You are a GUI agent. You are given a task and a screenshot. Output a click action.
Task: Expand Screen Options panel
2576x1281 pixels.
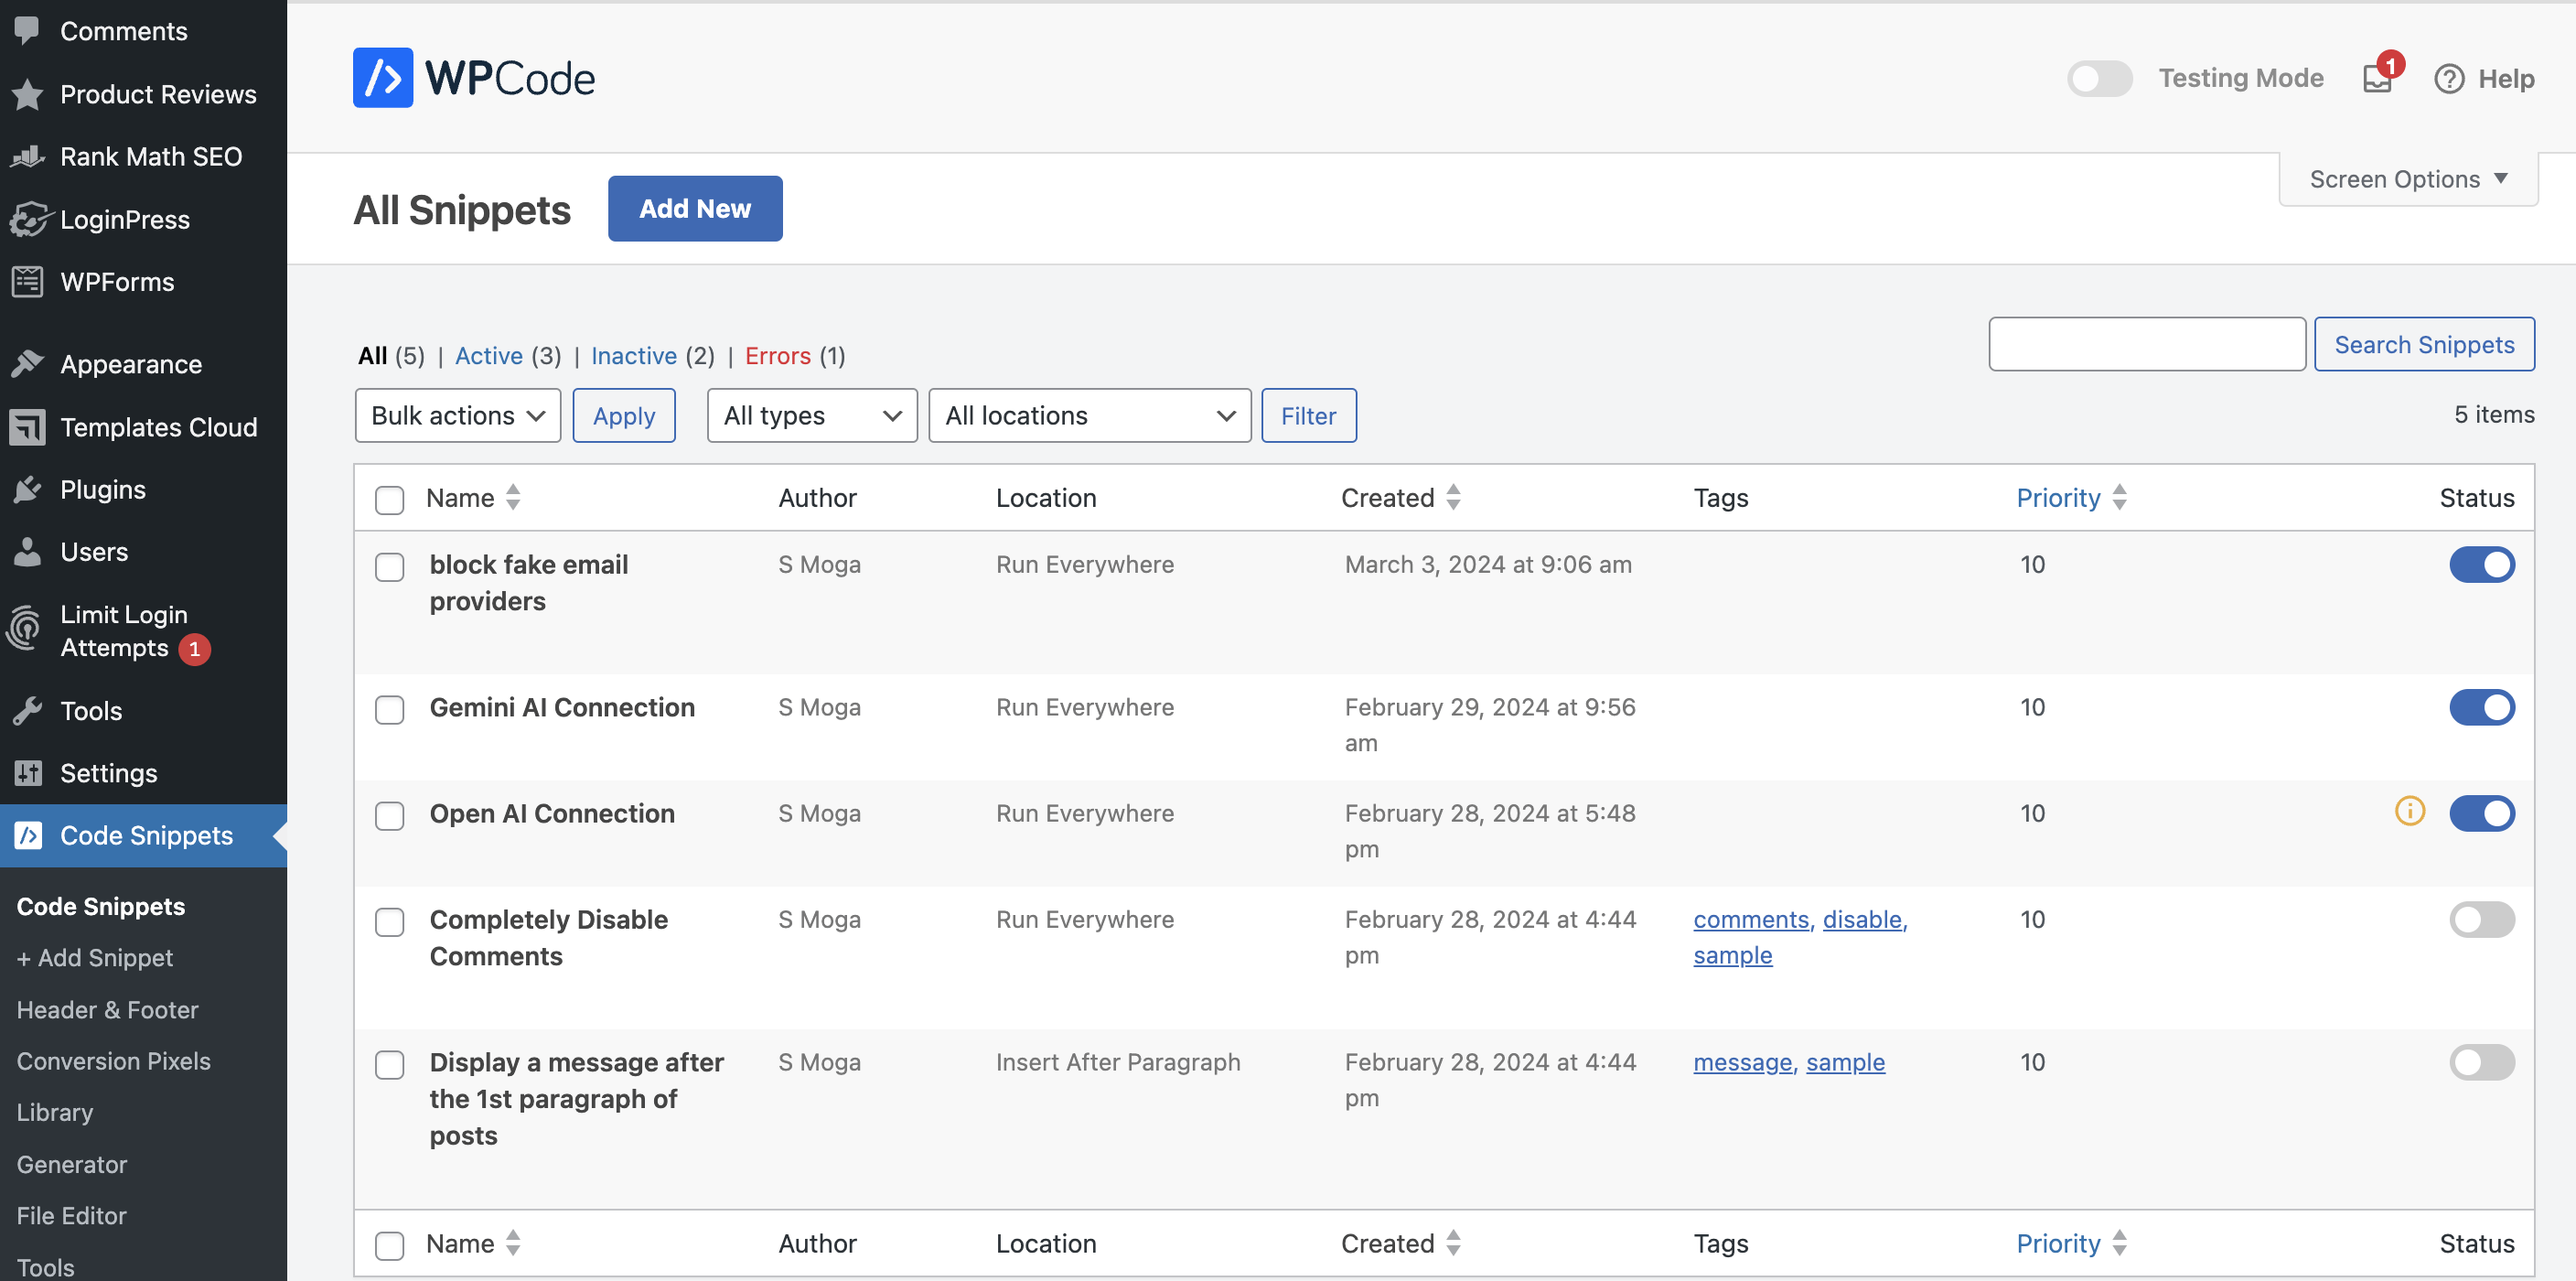point(2407,179)
